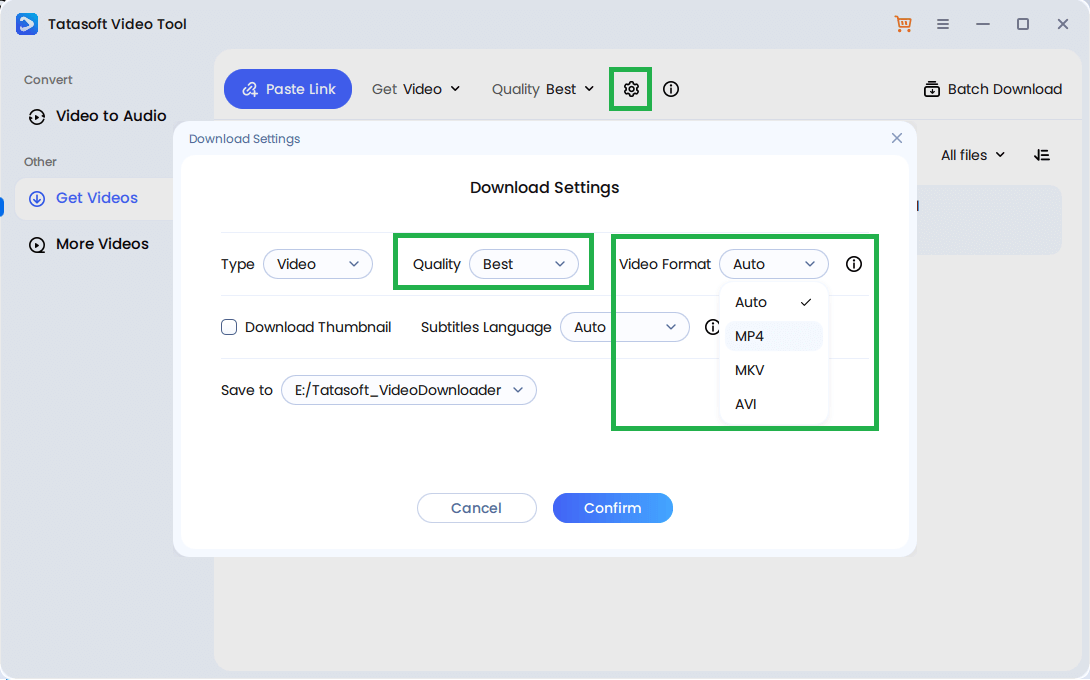
Task: Open the hamburger menu icon
Action: 943,24
